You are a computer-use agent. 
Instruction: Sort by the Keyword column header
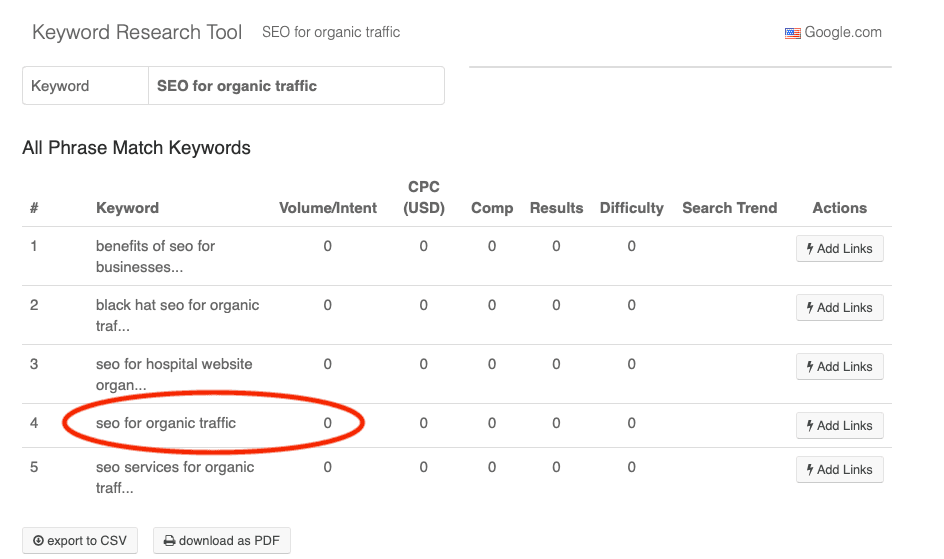[127, 208]
